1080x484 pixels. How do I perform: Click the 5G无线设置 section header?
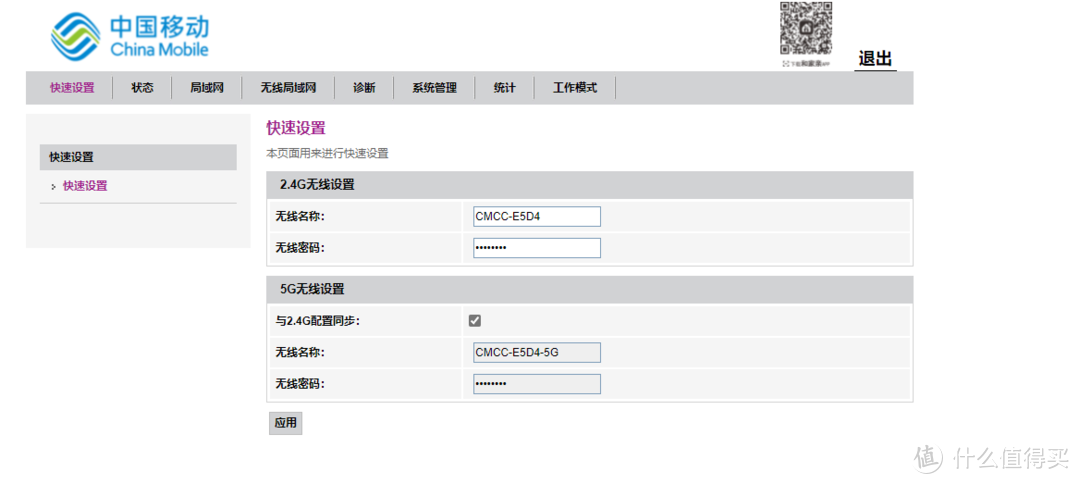point(590,289)
